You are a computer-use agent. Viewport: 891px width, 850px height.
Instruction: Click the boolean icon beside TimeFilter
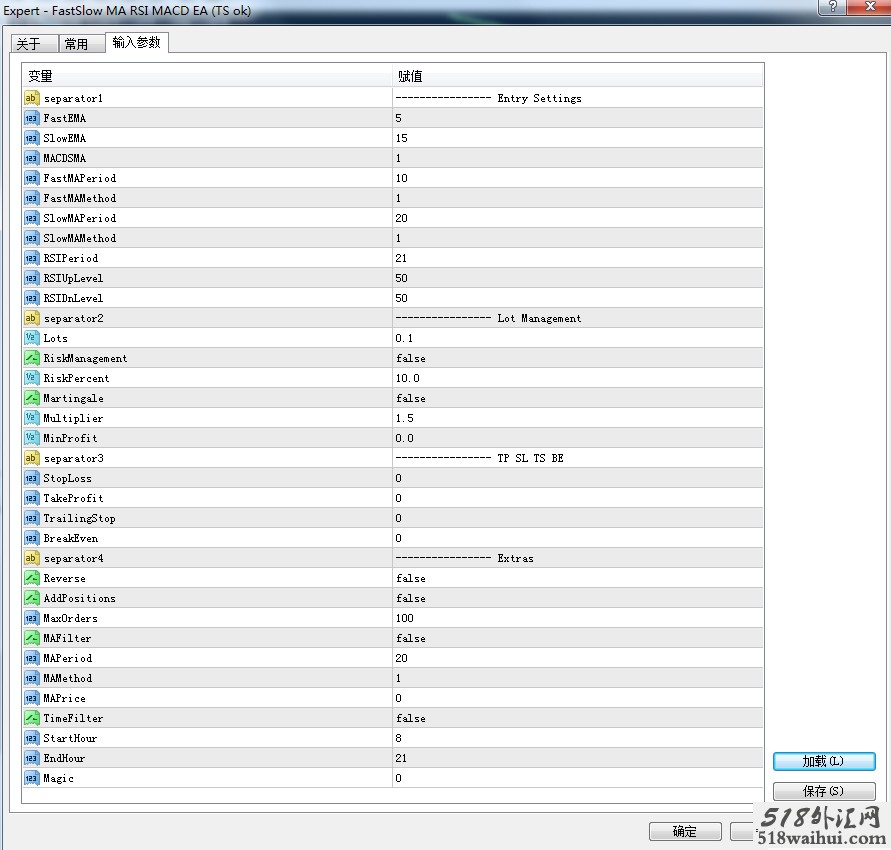coord(32,718)
